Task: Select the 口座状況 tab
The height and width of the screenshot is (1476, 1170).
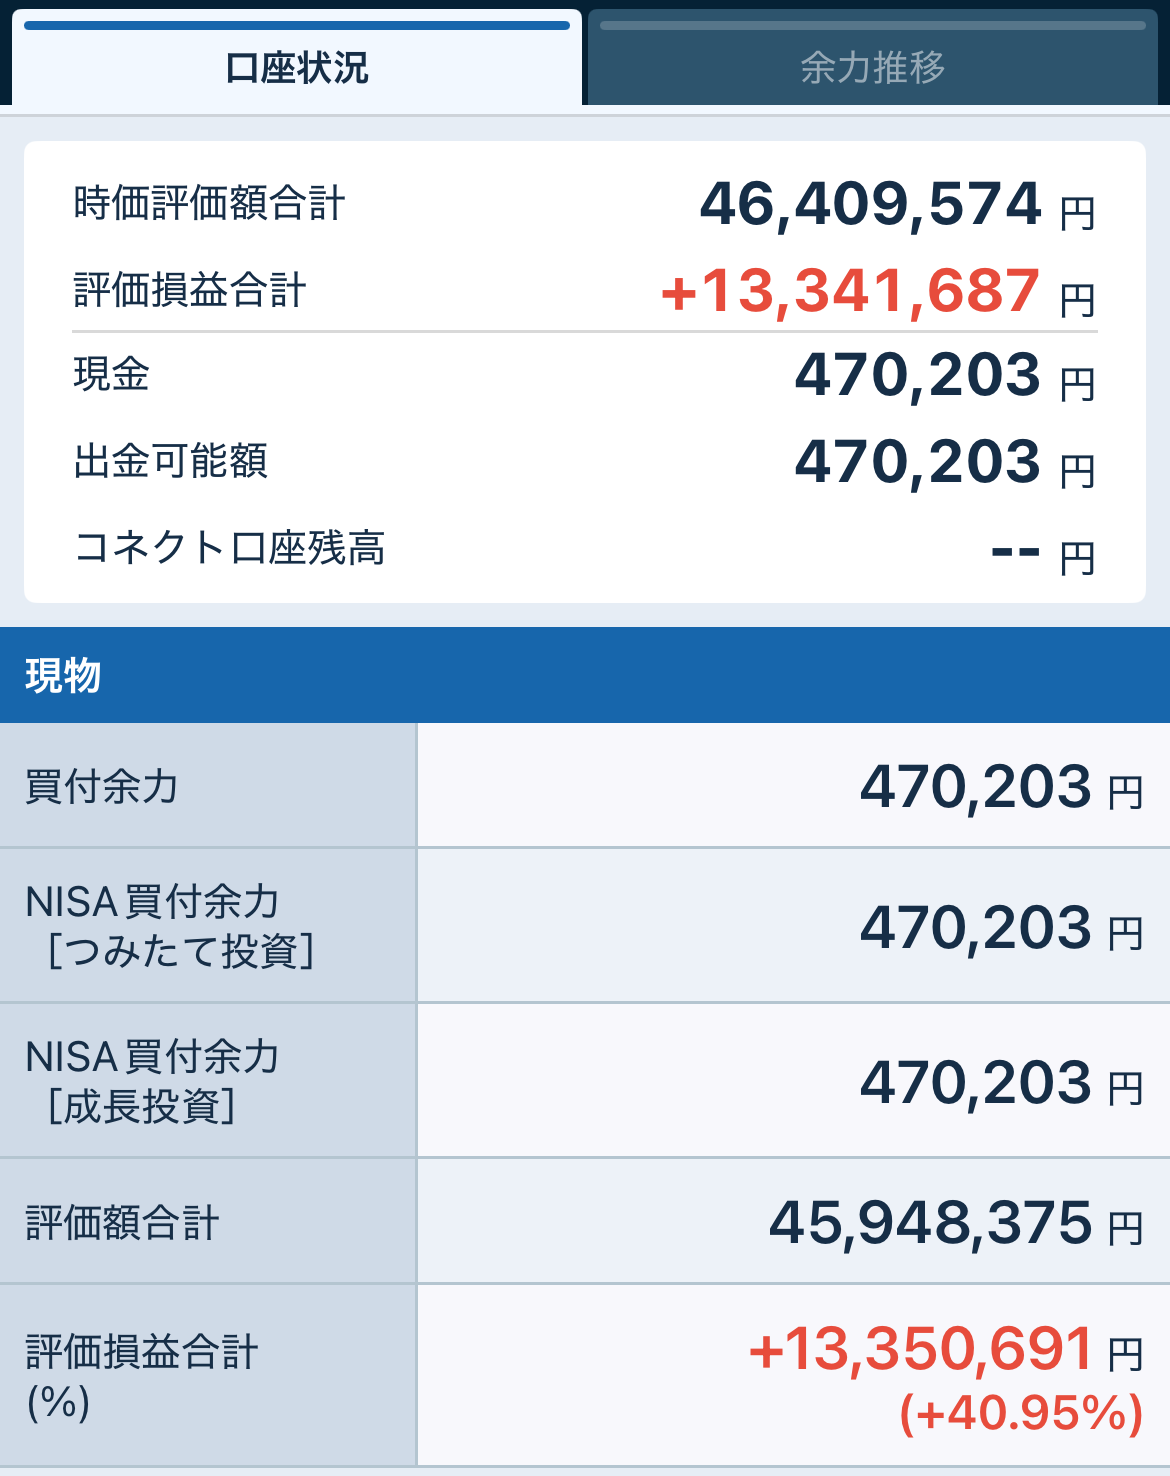Action: click(297, 67)
